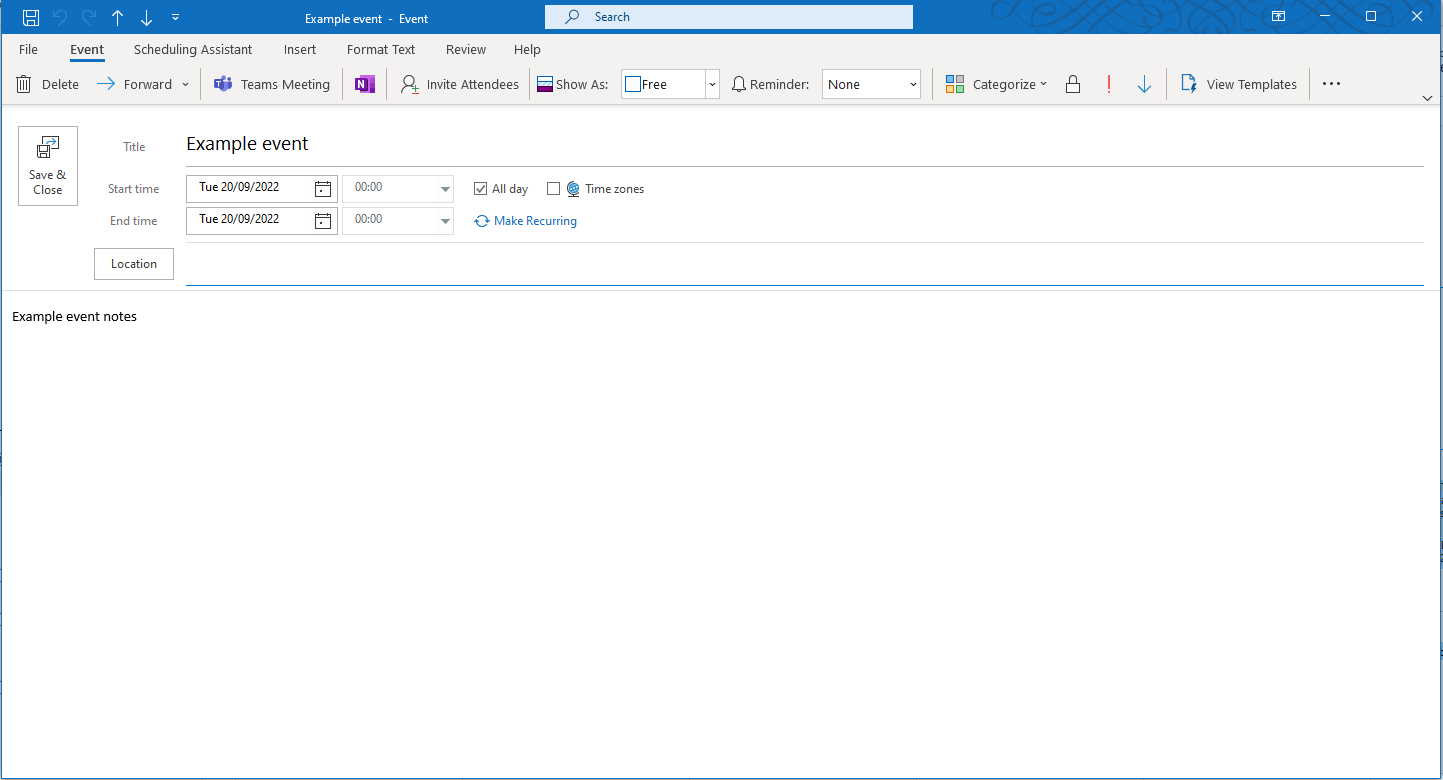Open Customize Quick Access Toolbar dropdown
The height and width of the screenshot is (780, 1443).
[176, 17]
